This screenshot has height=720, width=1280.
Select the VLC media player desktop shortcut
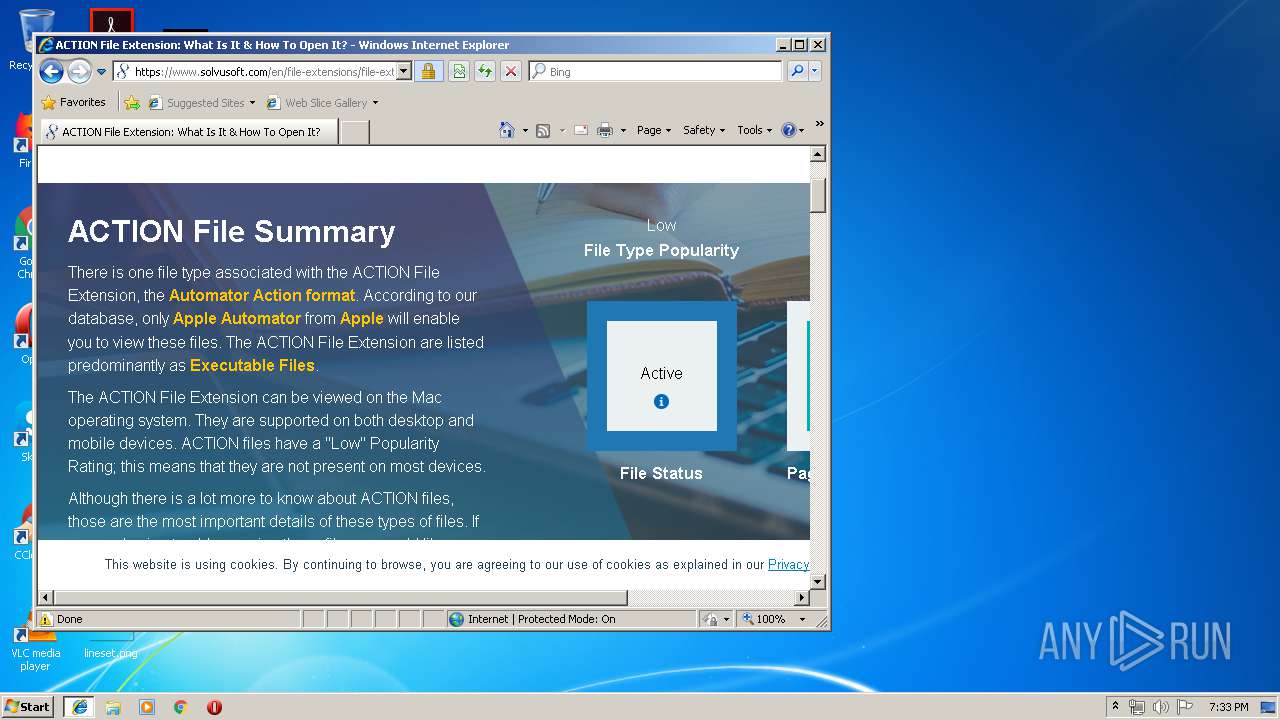pyautogui.click(x=35, y=648)
